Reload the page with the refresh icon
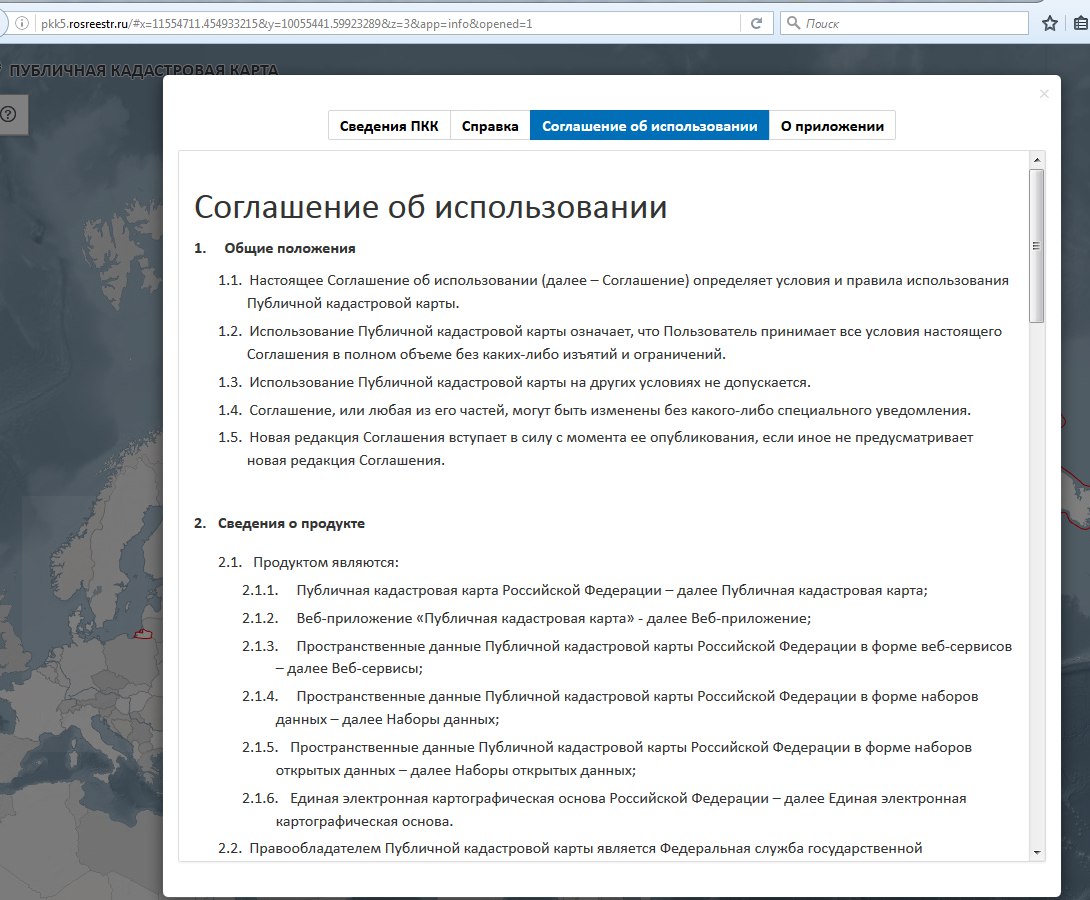The image size is (1090, 900). click(756, 24)
